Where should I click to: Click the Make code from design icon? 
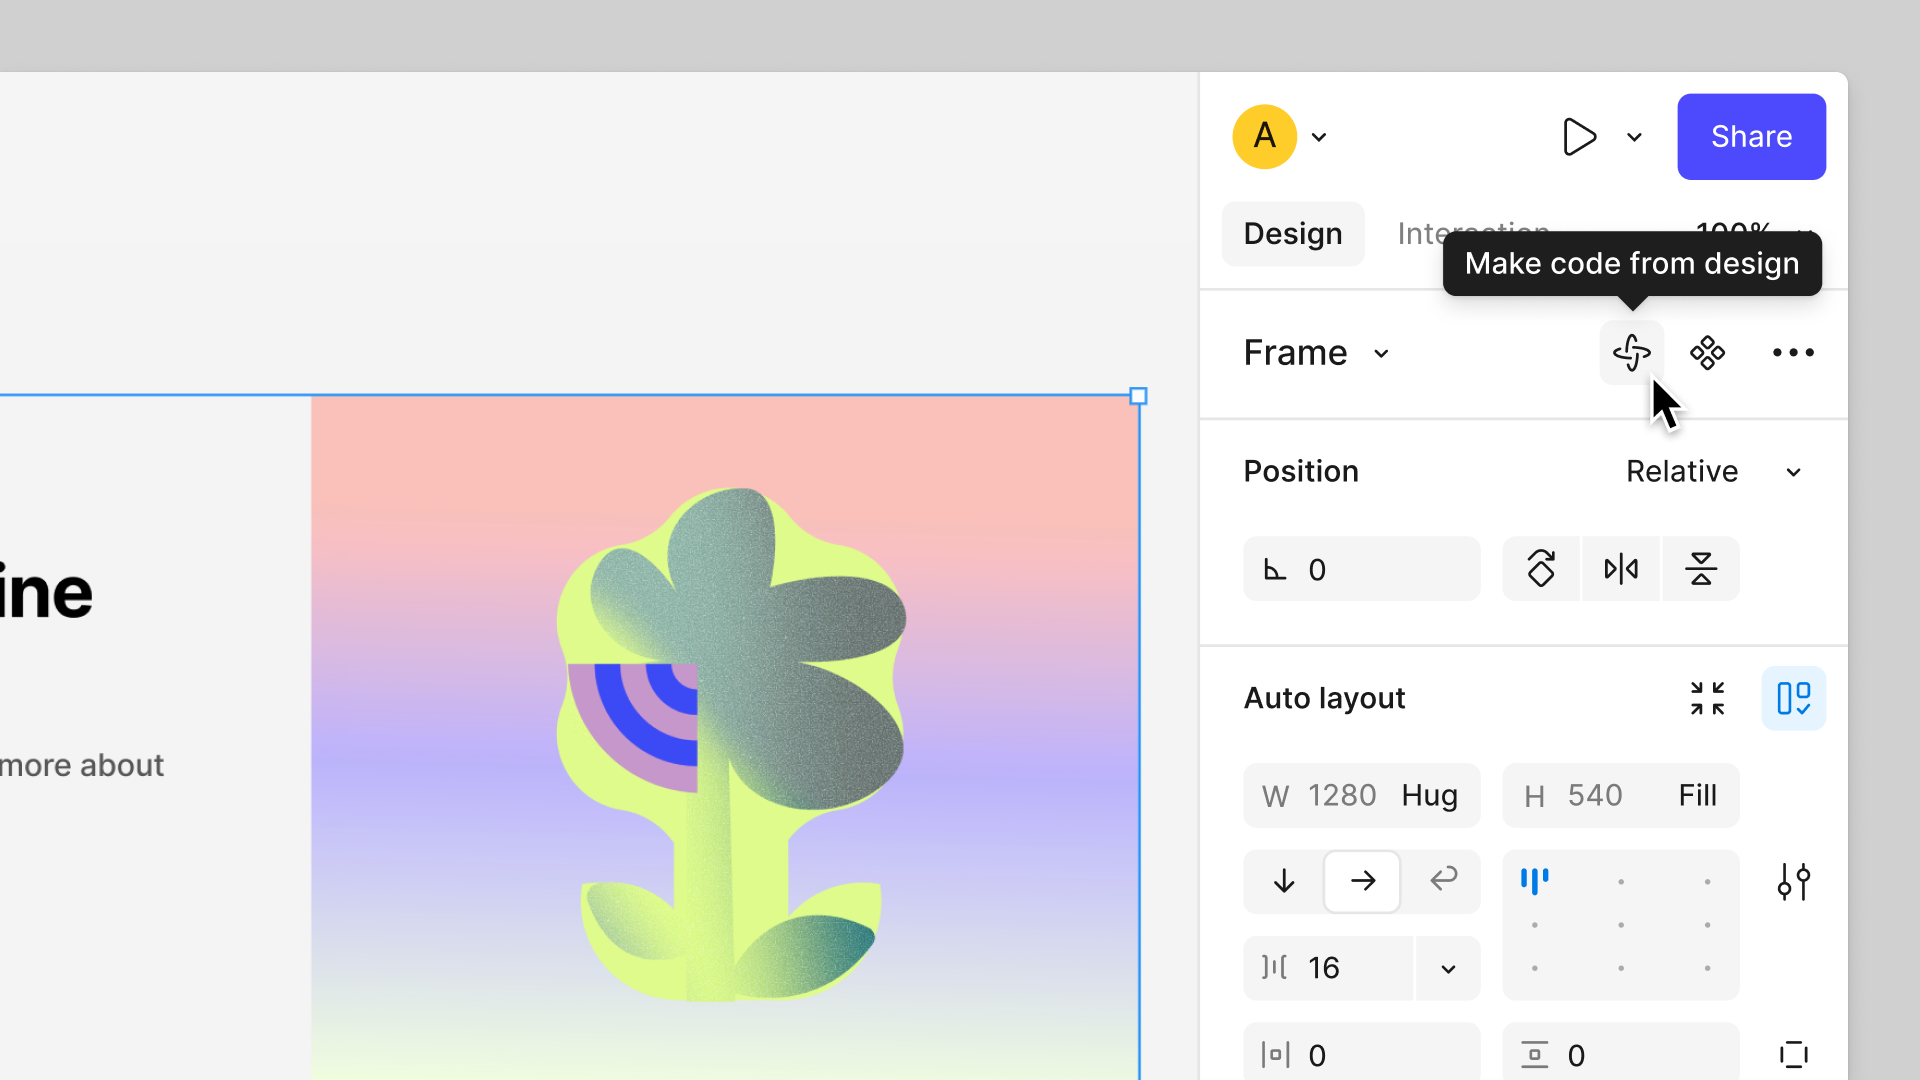click(1631, 353)
